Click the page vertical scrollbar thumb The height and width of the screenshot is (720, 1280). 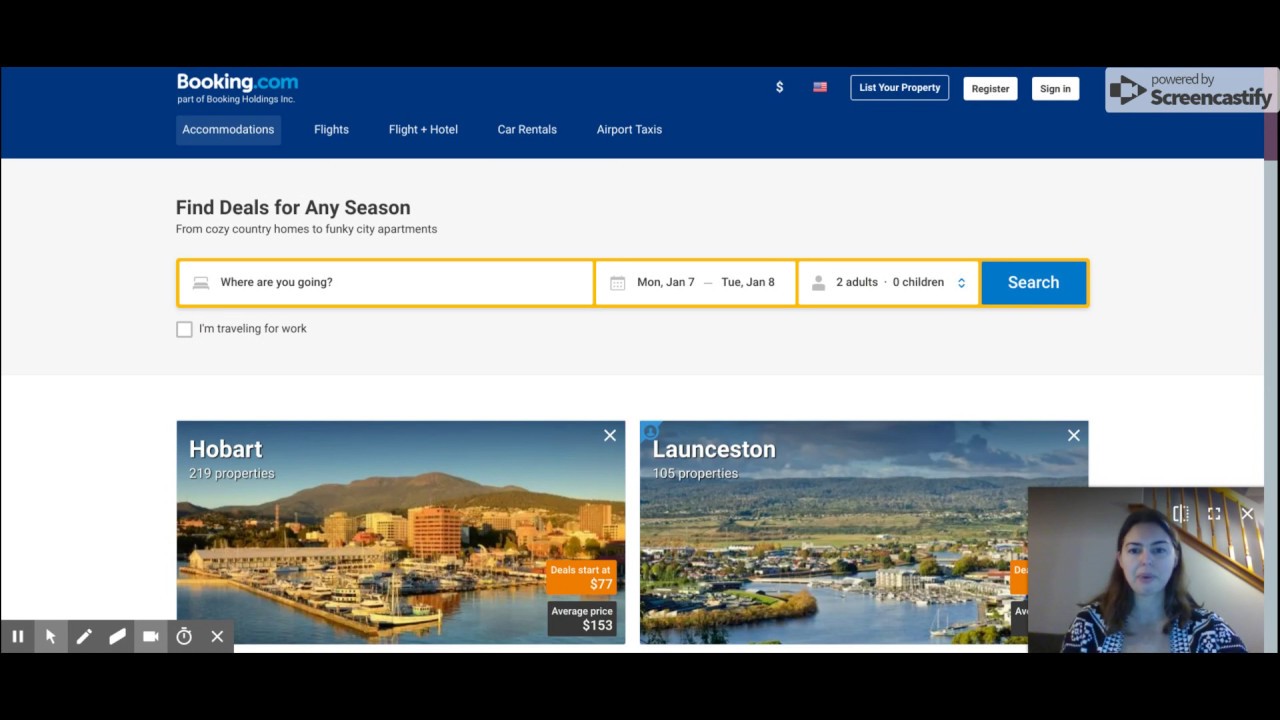pos(1271,115)
